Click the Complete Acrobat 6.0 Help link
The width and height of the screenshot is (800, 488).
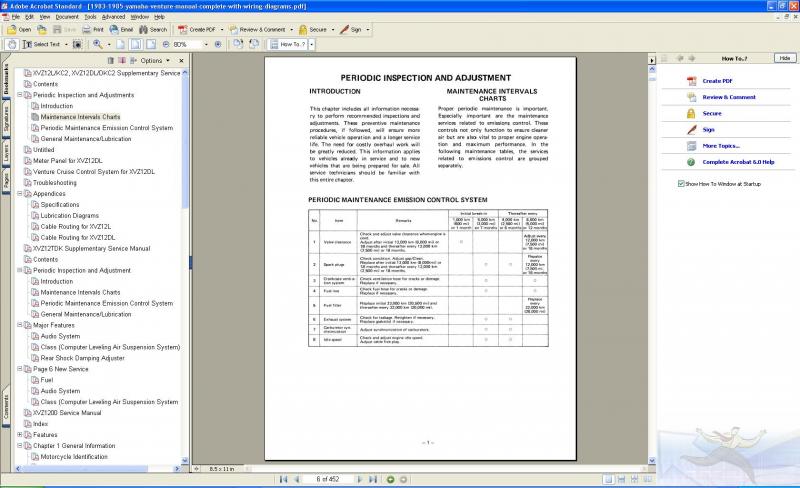click(738, 161)
